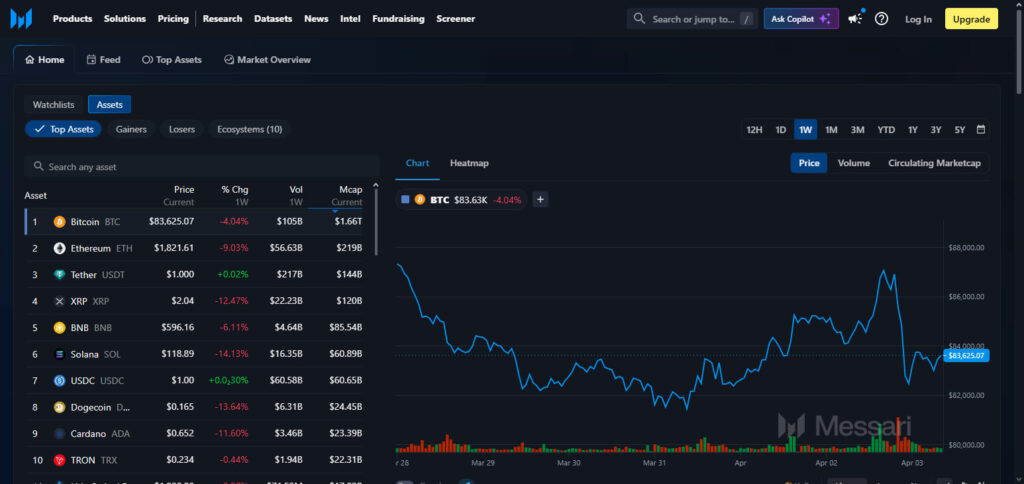This screenshot has width=1024, height=484.
Task: Click the Ethereum icon in asset list
Action: pyautogui.click(x=60, y=248)
